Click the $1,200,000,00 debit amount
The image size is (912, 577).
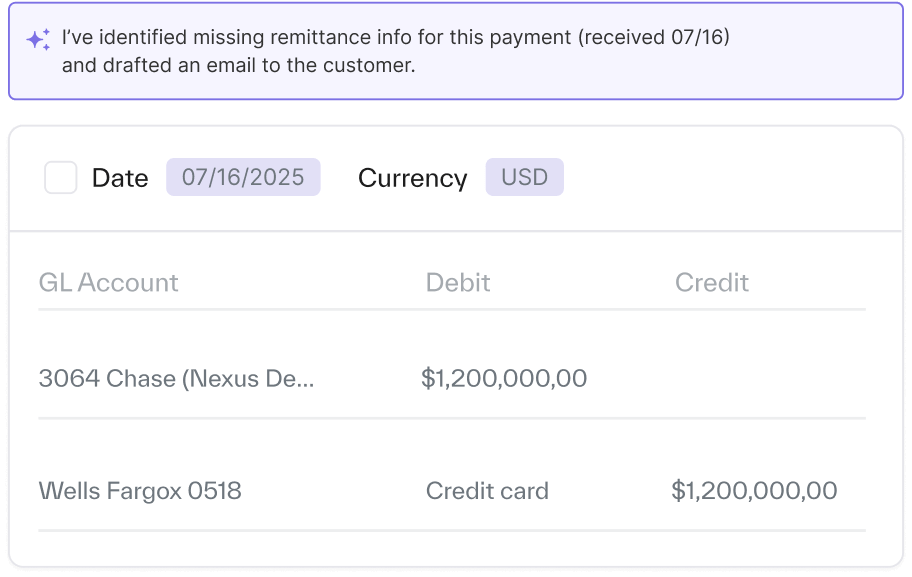click(504, 378)
